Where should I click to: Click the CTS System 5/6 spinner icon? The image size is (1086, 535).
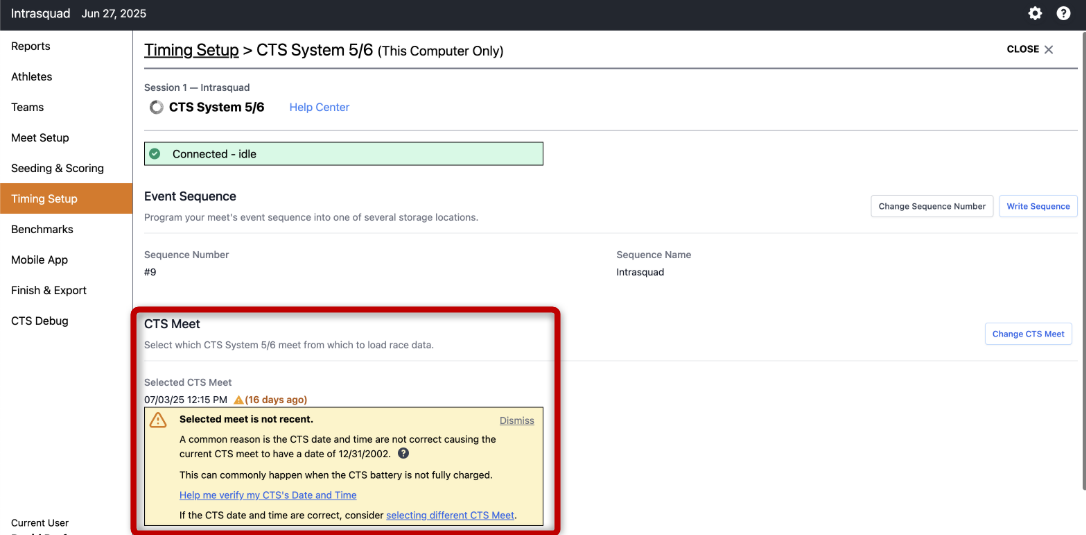[157, 107]
